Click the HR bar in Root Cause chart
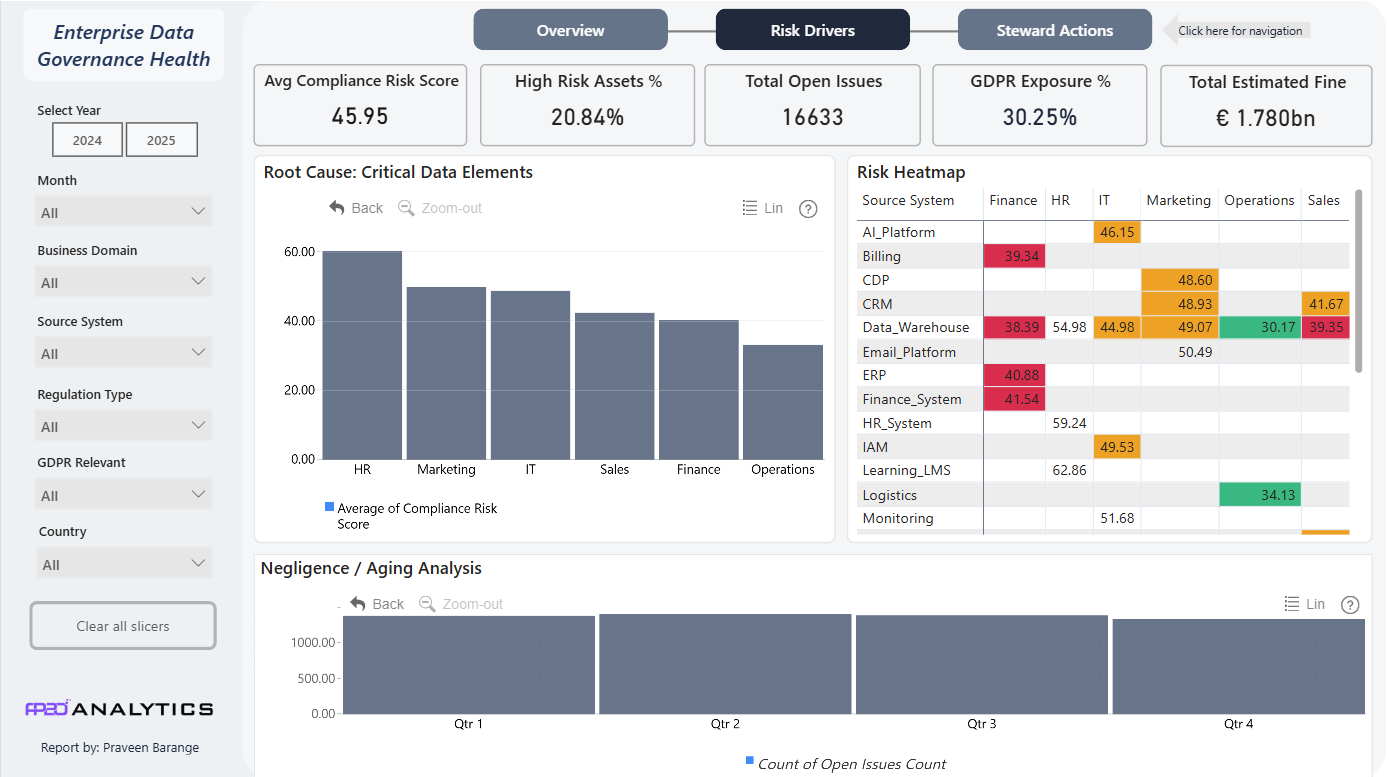Image resolution: width=1389 pixels, height=777 pixels. tap(362, 355)
